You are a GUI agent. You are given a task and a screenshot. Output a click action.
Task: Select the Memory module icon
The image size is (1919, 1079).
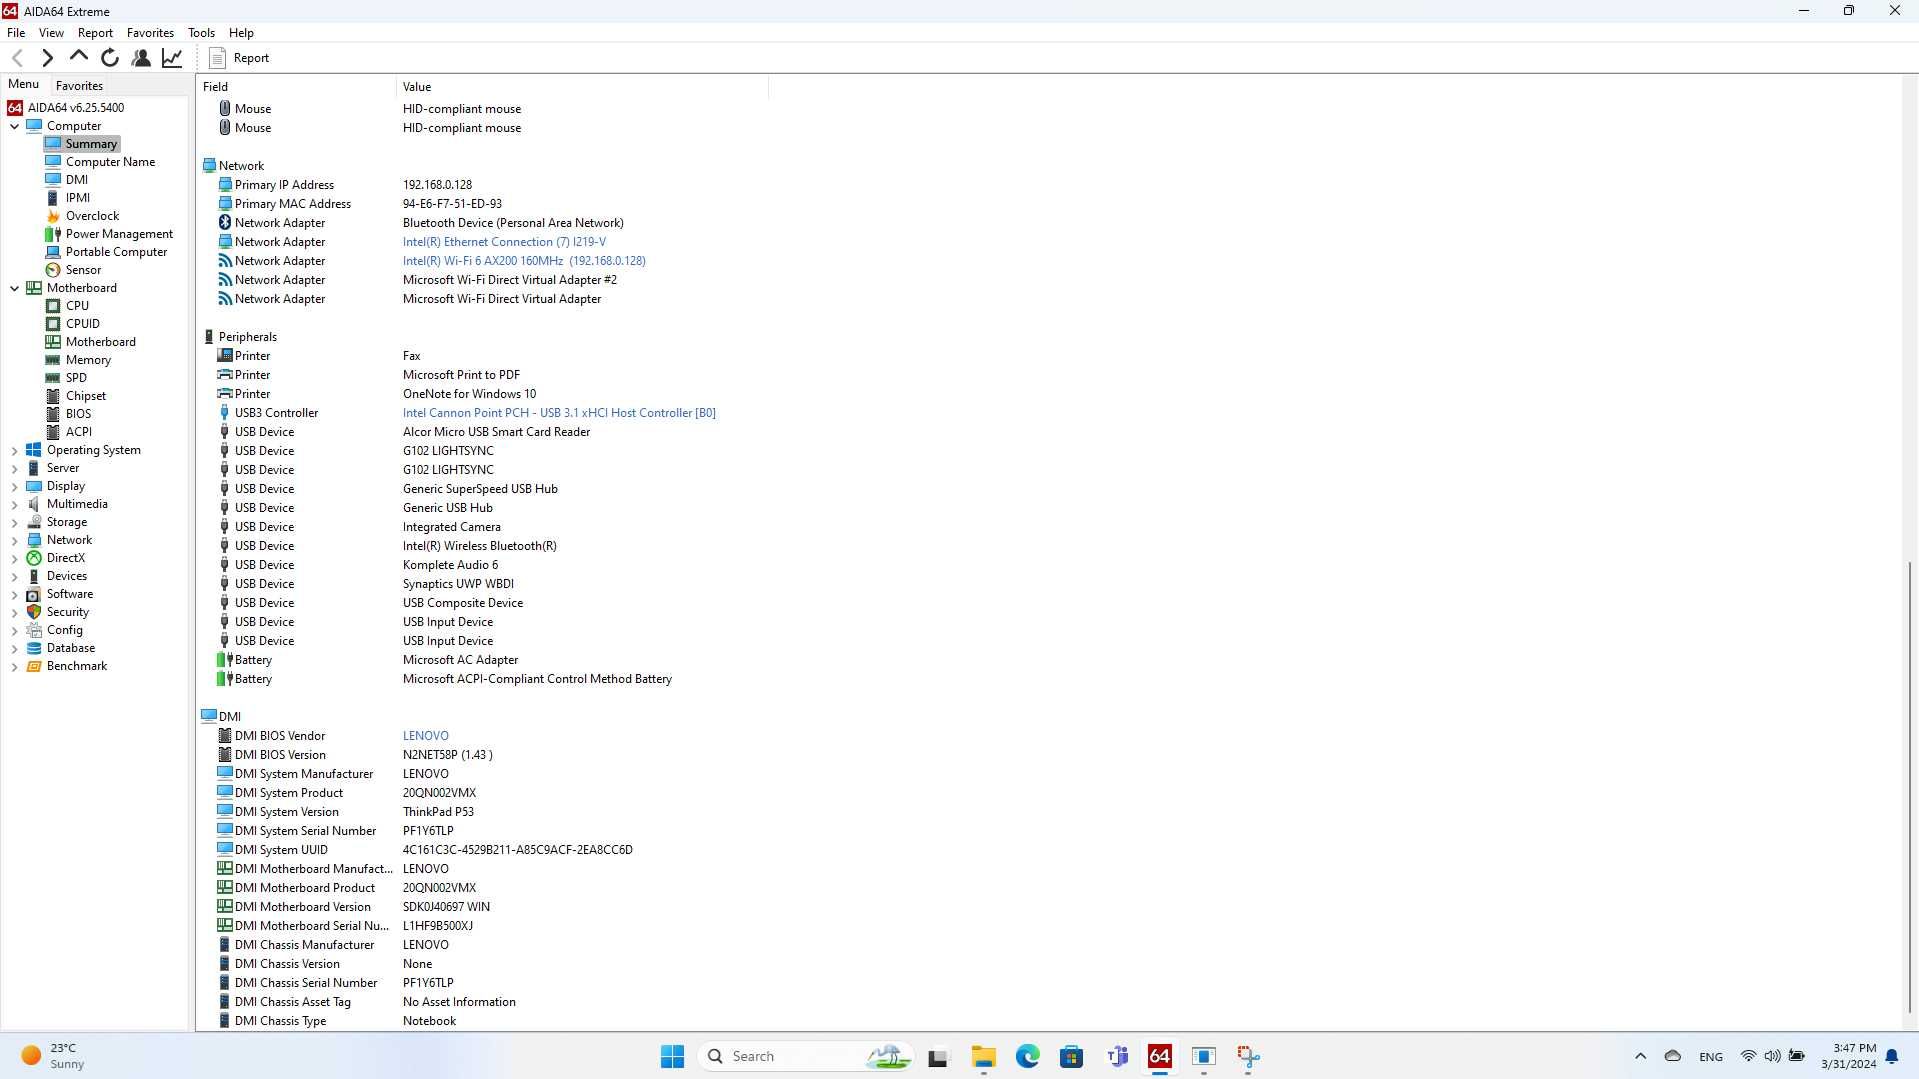pyautogui.click(x=53, y=360)
